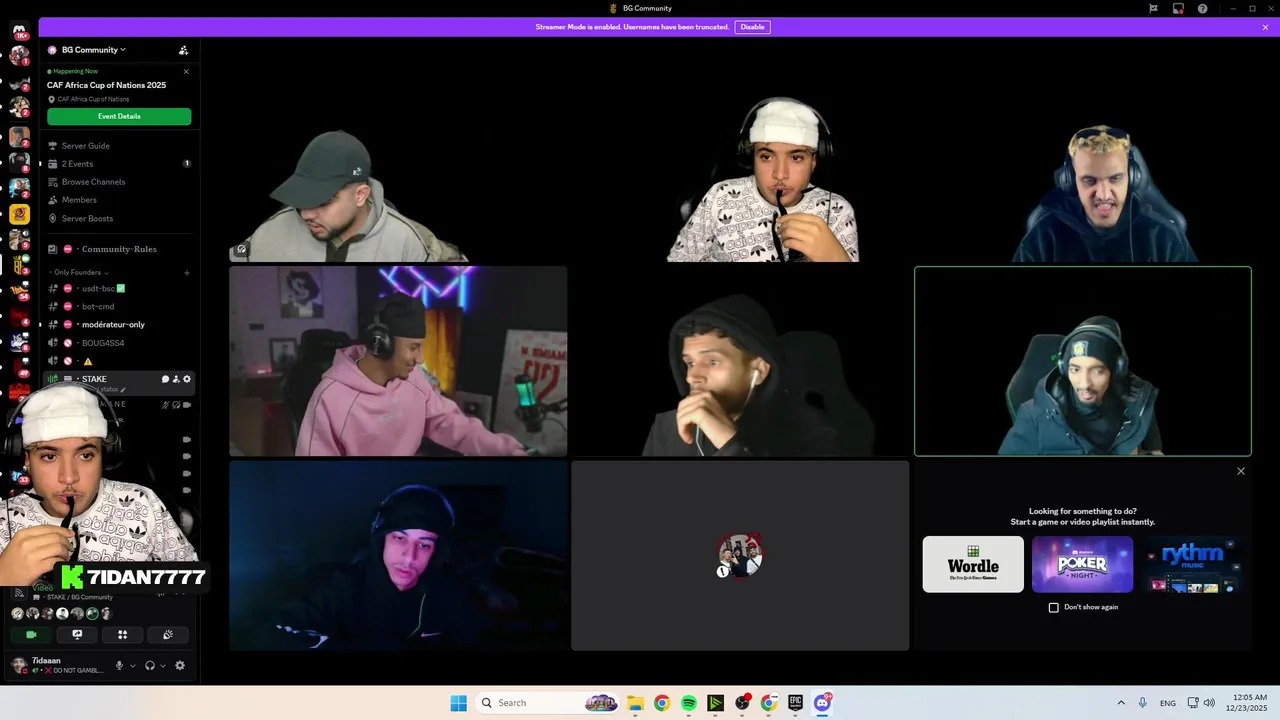Toggle the camera off in voice panel
Image resolution: width=1280 pixels, height=720 pixels.
click(x=31, y=634)
